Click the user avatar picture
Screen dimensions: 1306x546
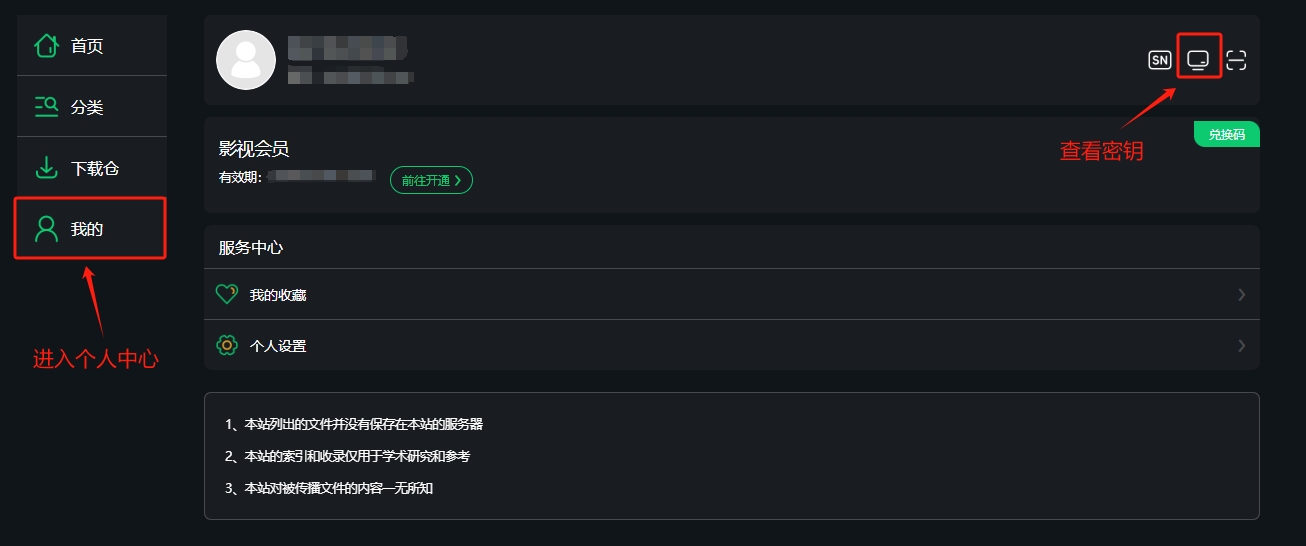click(246, 60)
